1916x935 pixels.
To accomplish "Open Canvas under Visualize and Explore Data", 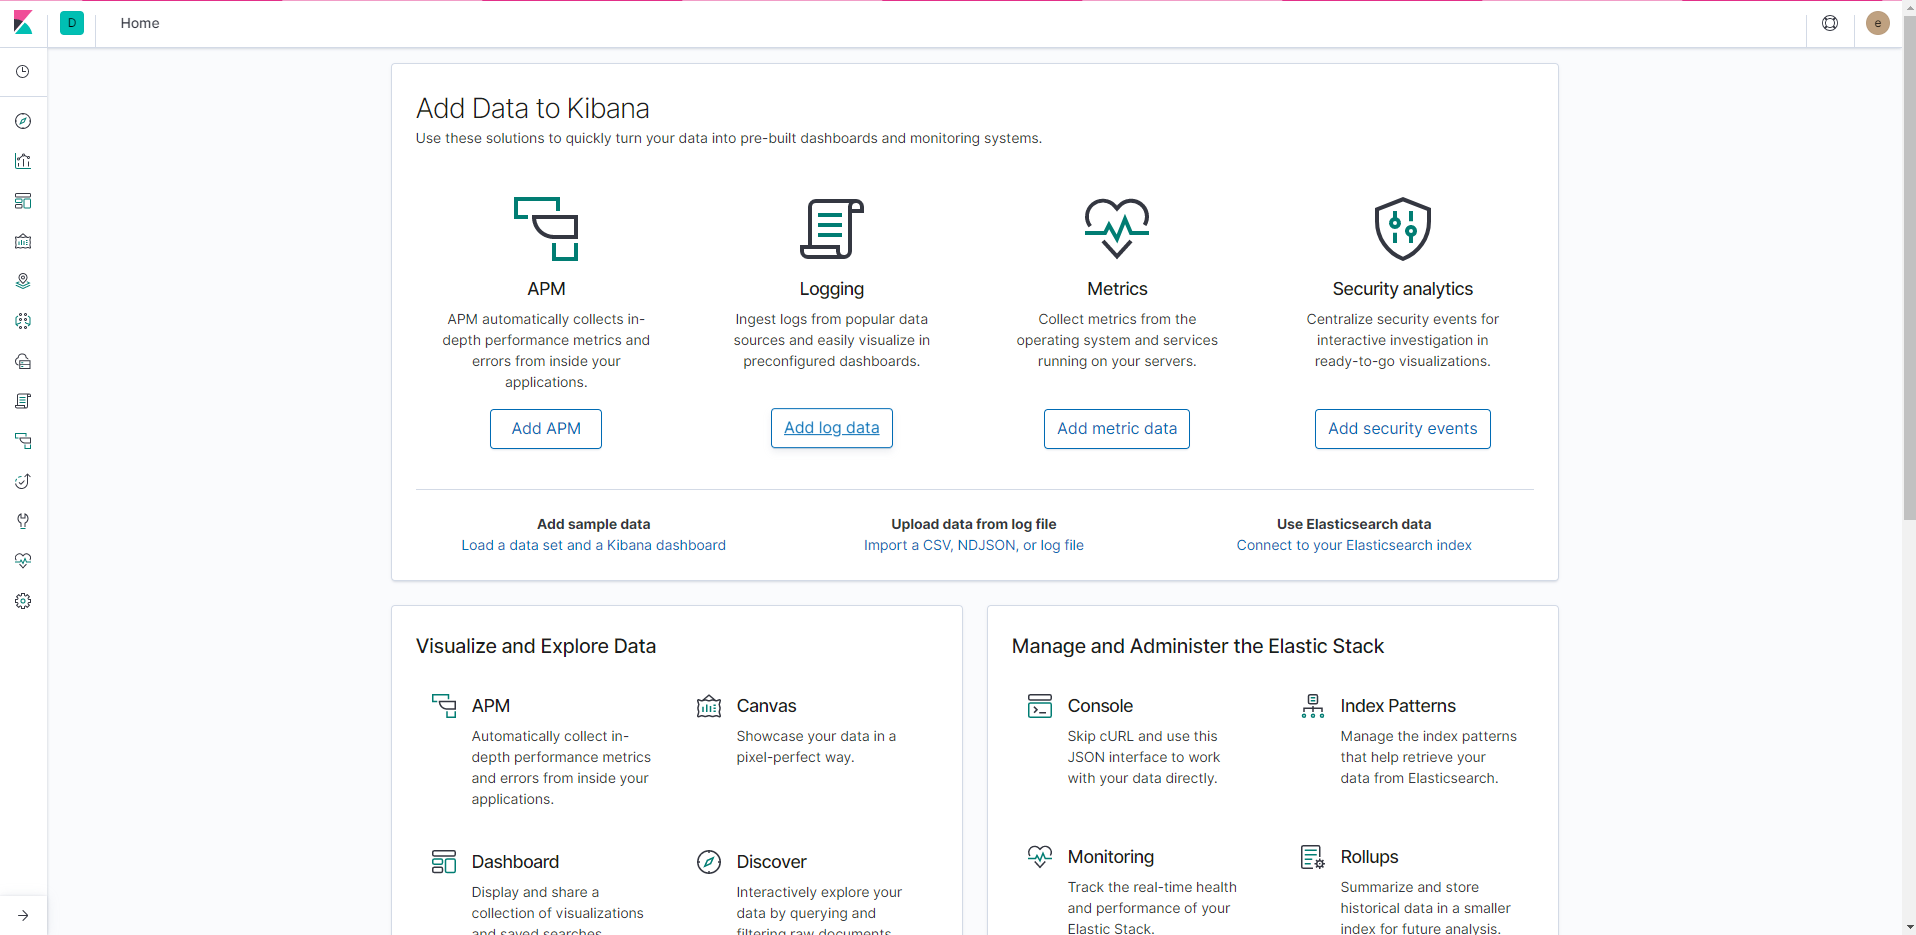I will (767, 706).
